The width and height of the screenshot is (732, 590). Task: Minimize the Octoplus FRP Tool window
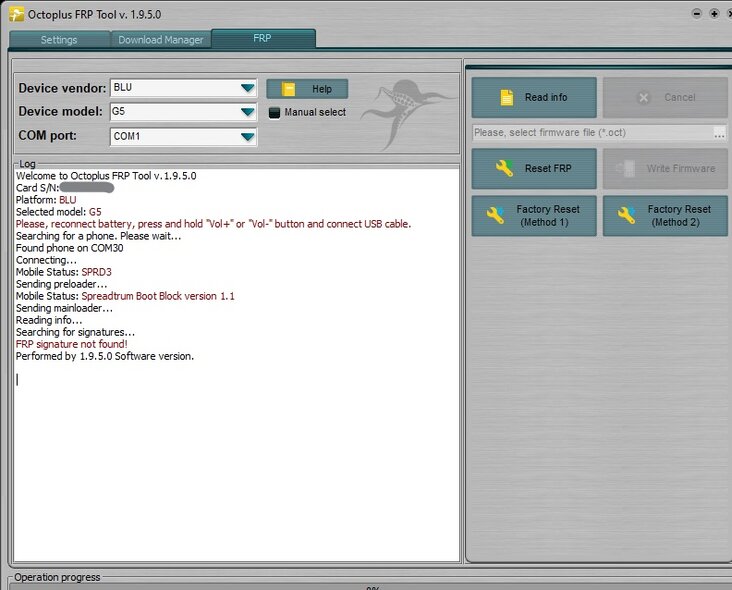pos(697,14)
